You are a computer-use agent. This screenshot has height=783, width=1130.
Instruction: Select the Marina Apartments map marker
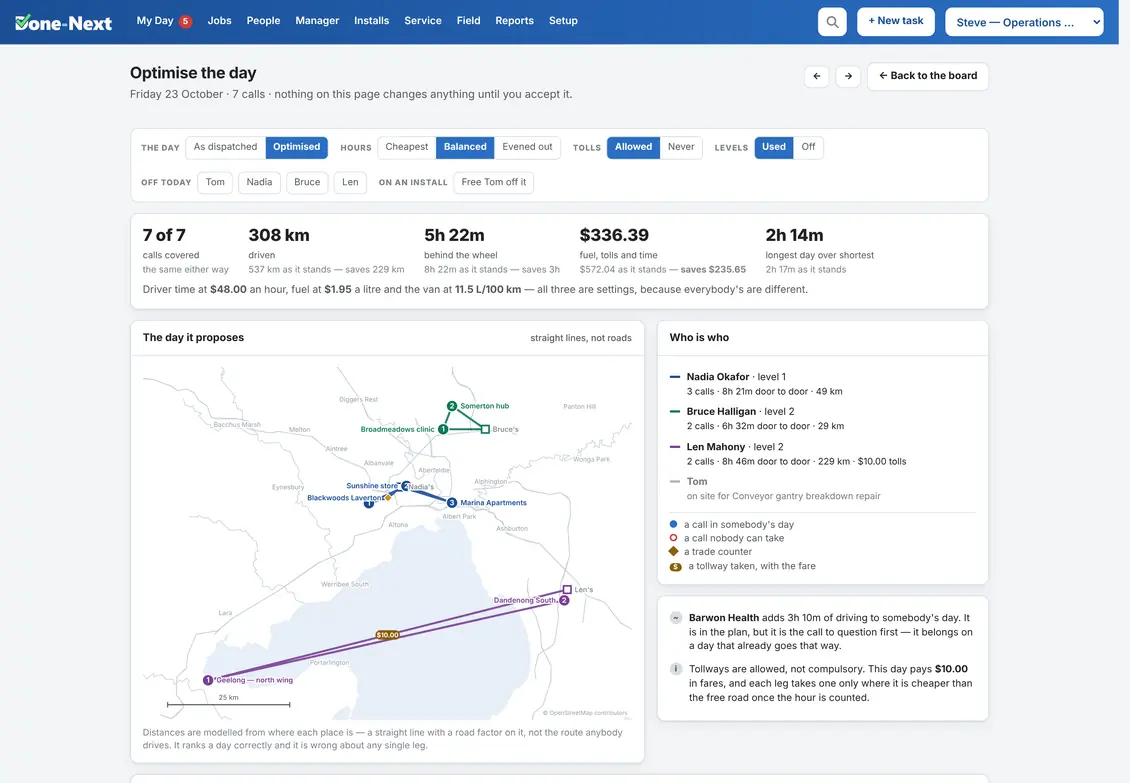tap(452, 503)
